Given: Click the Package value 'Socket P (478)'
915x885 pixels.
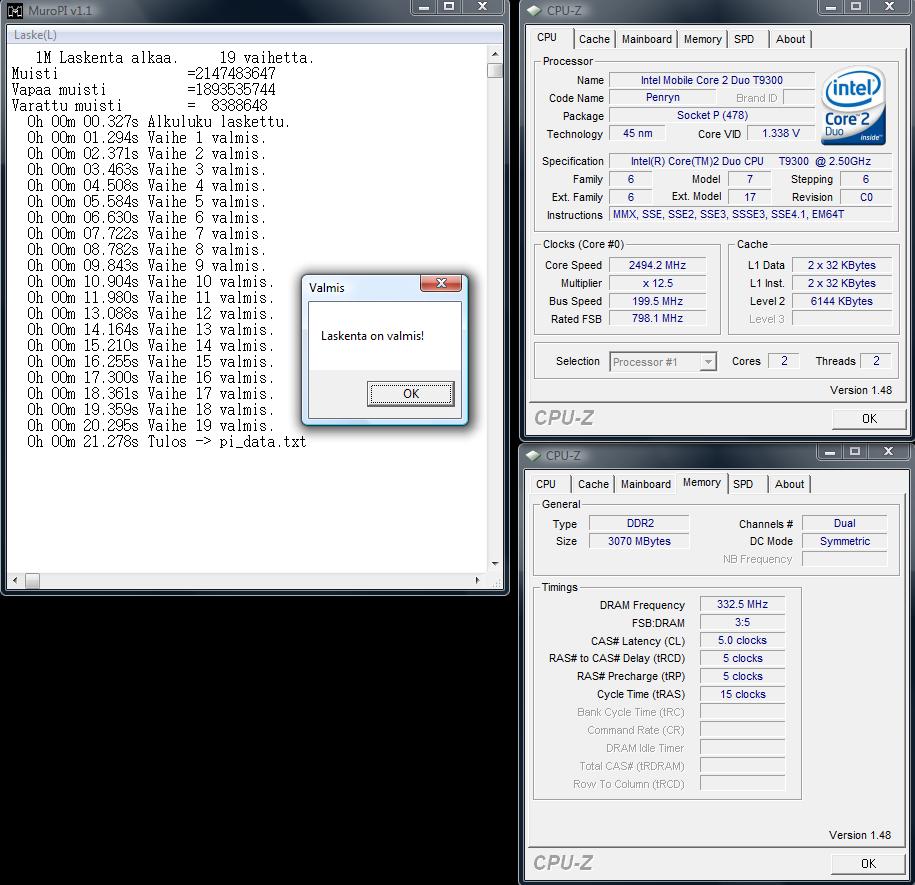Looking at the screenshot, I should coord(711,116).
